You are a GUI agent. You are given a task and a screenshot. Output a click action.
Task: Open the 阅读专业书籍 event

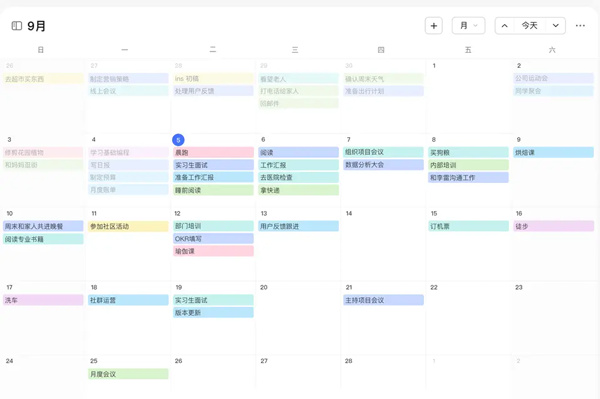click(x=43, y=239)
